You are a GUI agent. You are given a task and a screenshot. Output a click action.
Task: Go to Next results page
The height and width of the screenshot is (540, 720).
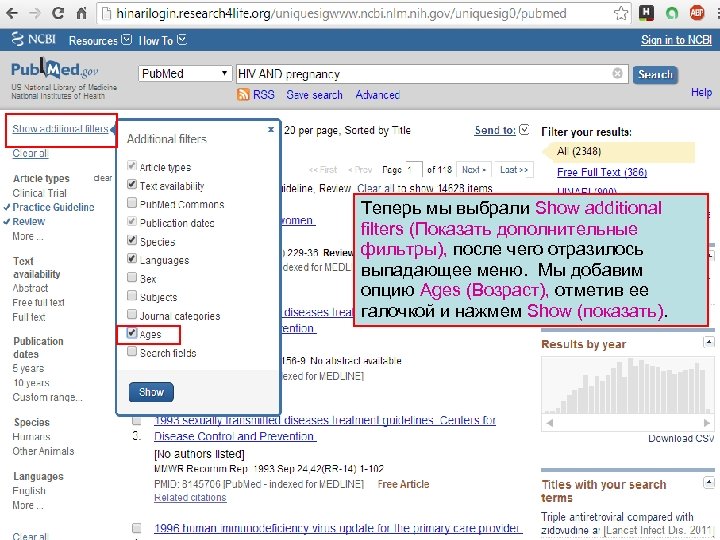(474, 169)
